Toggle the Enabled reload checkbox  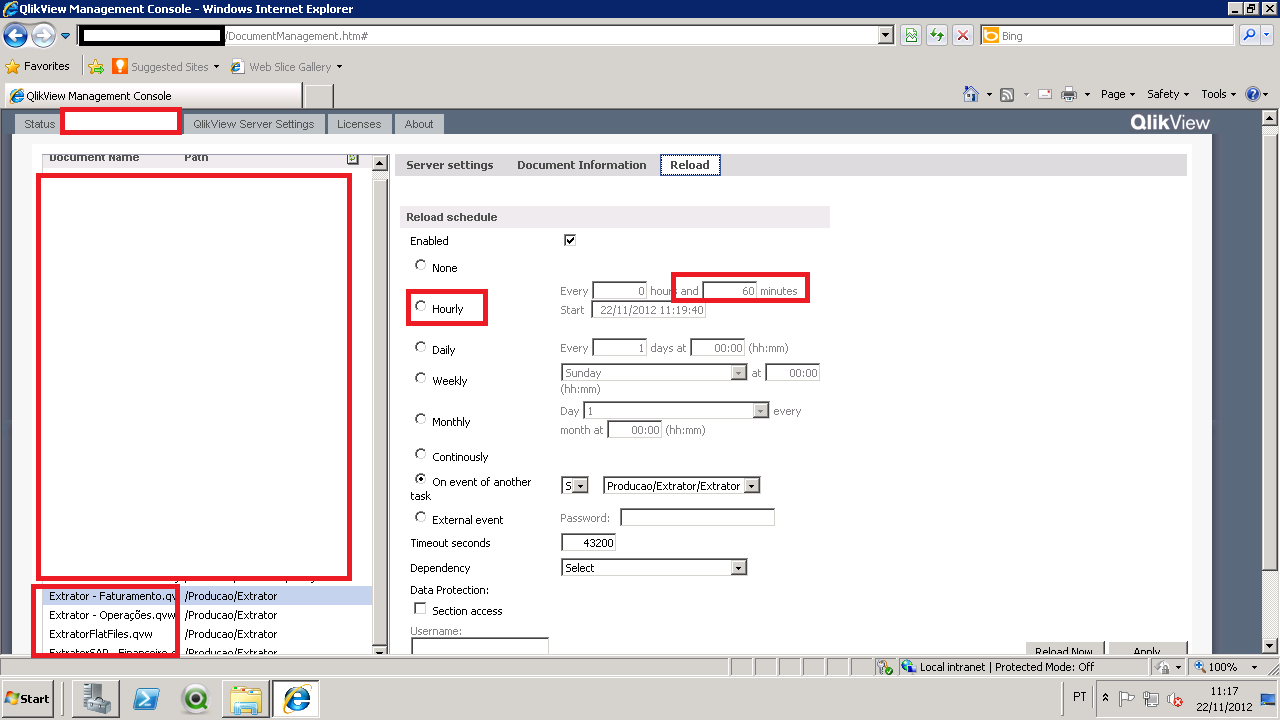[570, 240]
